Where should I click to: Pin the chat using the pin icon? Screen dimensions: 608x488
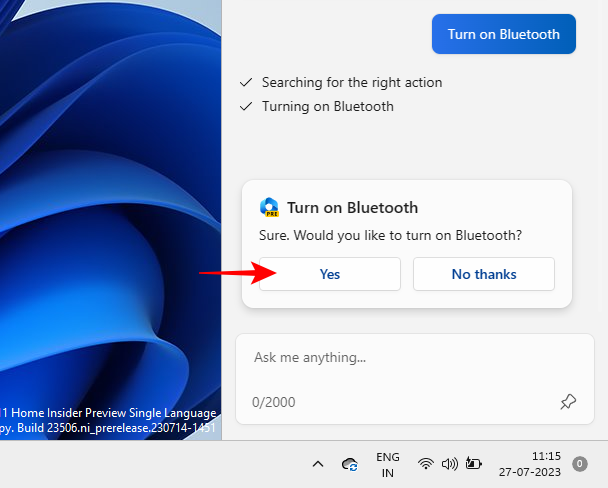click(x=568, y=402)
